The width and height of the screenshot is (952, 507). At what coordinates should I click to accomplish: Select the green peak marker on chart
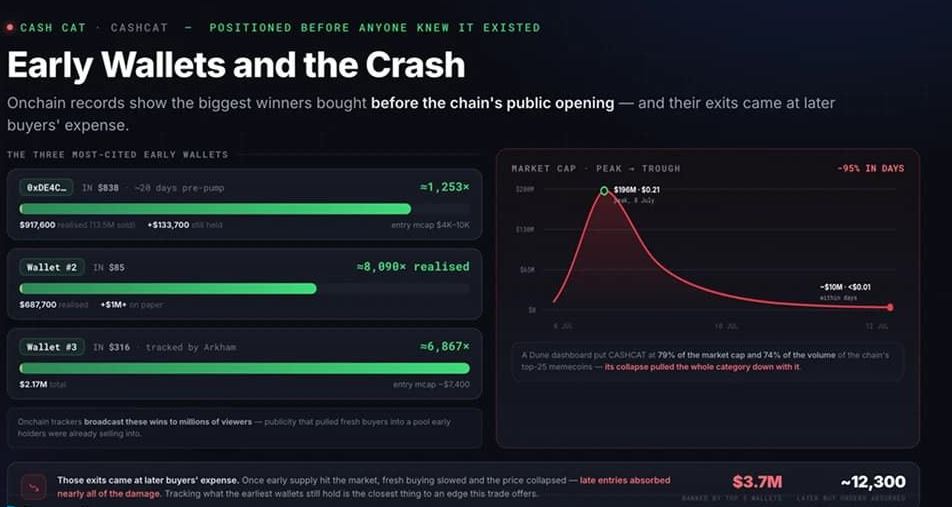point(604,191)
